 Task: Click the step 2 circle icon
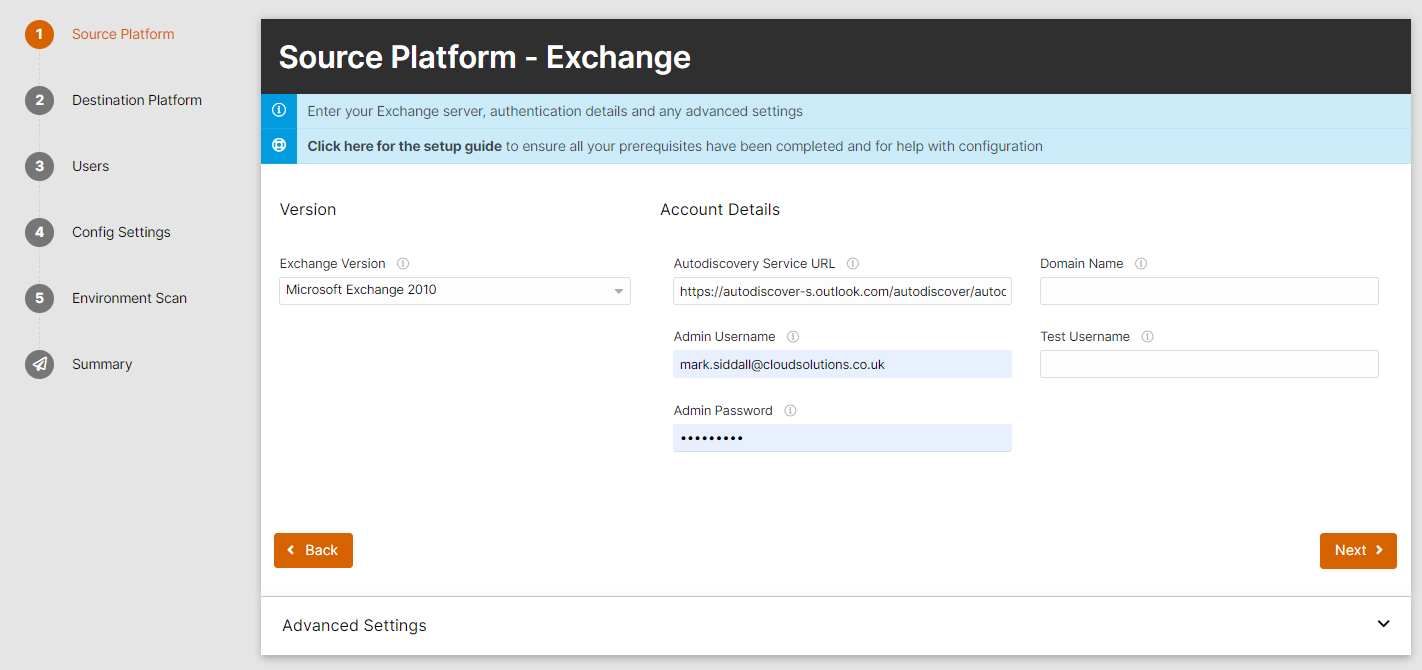39,101
